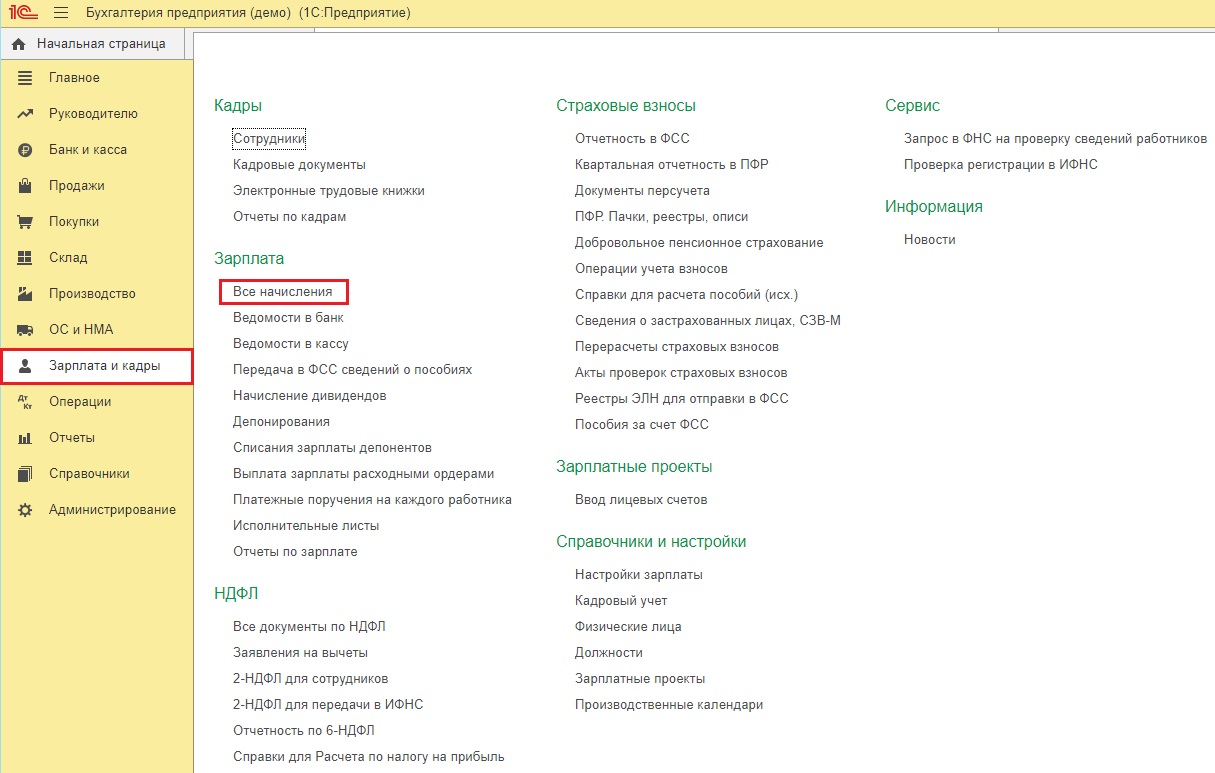Open the Банк и касса section icon
The width and height of the screenshot is (1215, 773).
point(24,149)
